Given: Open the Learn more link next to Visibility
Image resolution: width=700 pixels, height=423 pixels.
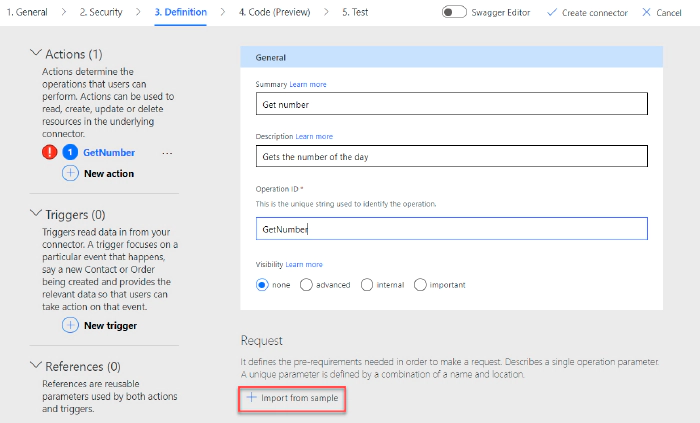Looking at the screenshot, I should (x=304, y=265).
